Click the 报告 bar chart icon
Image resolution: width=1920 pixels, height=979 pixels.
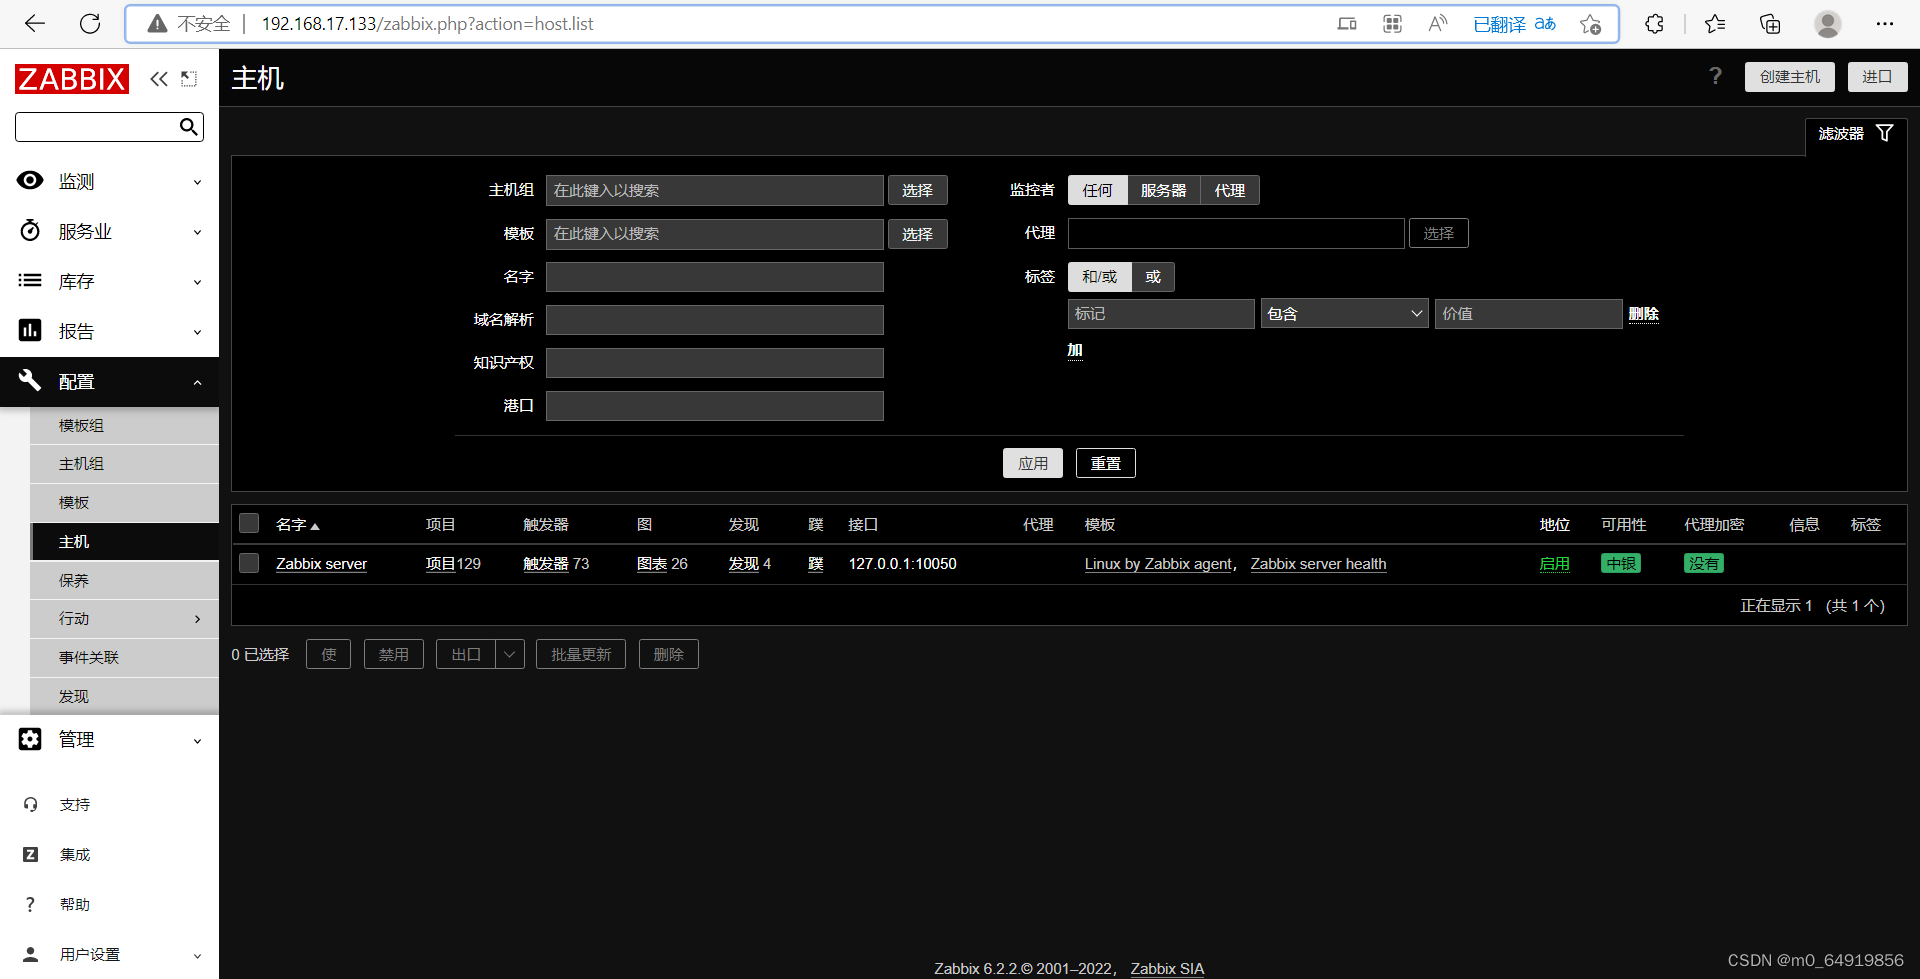pyautogui.click(x=30, y=330)
